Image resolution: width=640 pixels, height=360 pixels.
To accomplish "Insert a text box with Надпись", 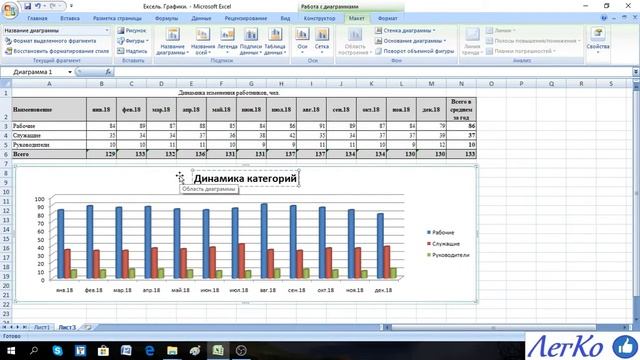I will [132, 51].
